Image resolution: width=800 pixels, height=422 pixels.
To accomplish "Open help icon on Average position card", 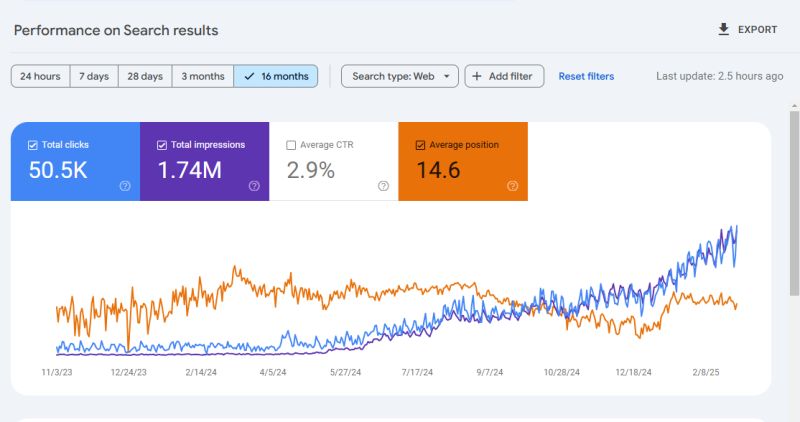I will tap(513, 186).
